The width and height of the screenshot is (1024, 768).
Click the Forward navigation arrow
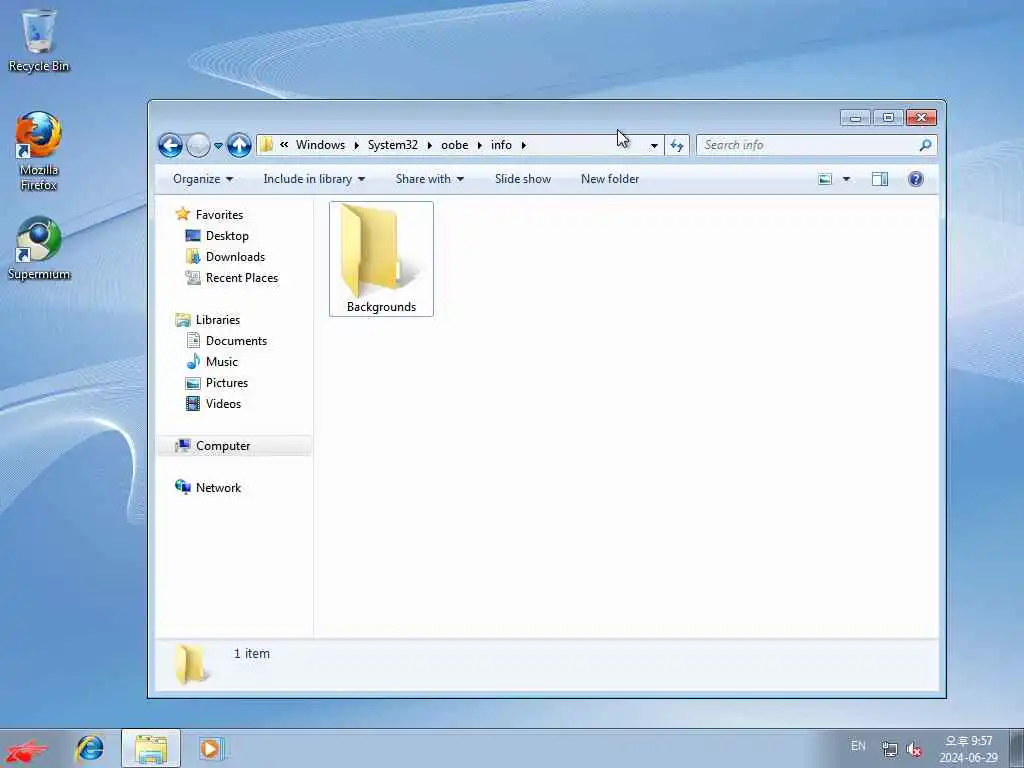[x=198, y=145]
